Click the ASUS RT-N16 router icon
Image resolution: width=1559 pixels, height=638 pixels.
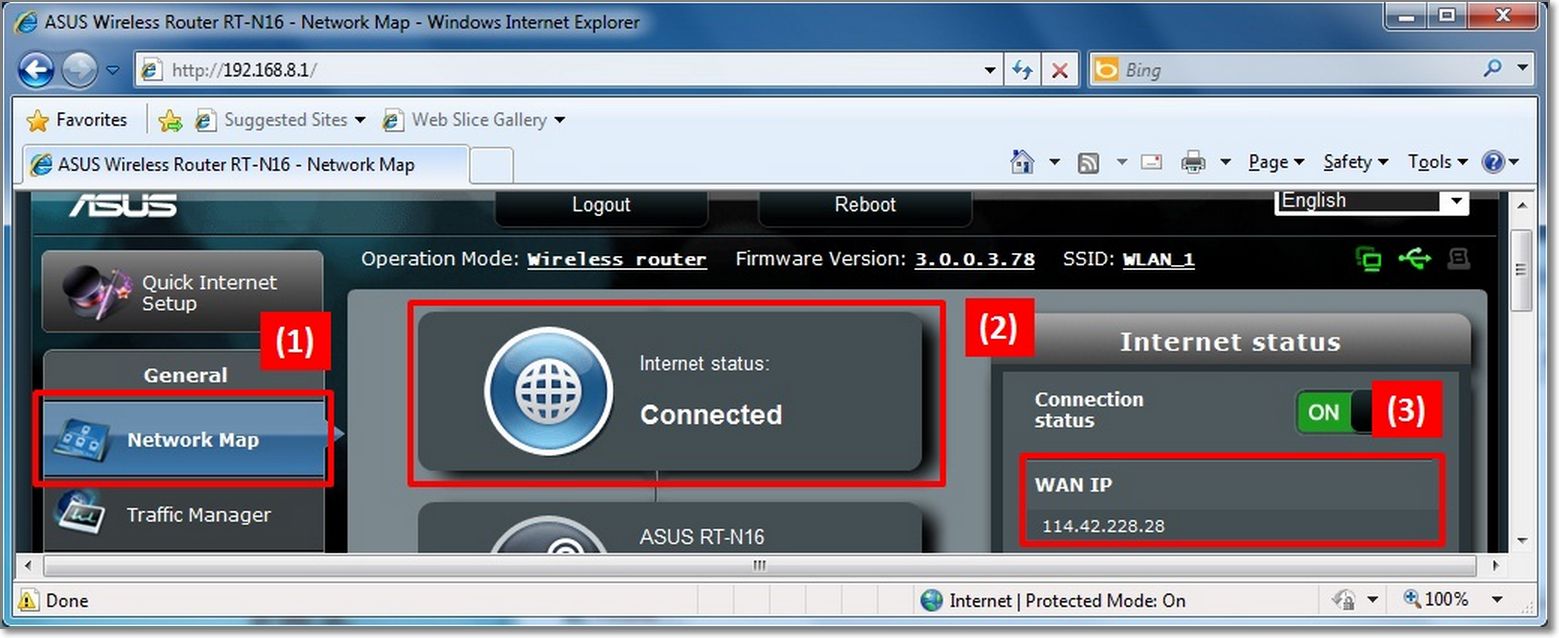tap(548, 534)
